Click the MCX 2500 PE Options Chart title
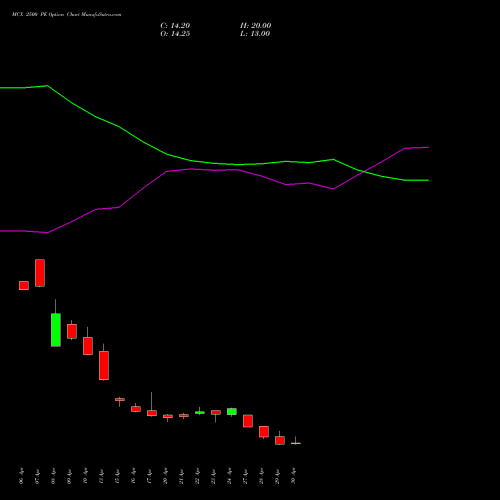Image resolution: width=500 pixels, height=500 pixels. (67, 15)
